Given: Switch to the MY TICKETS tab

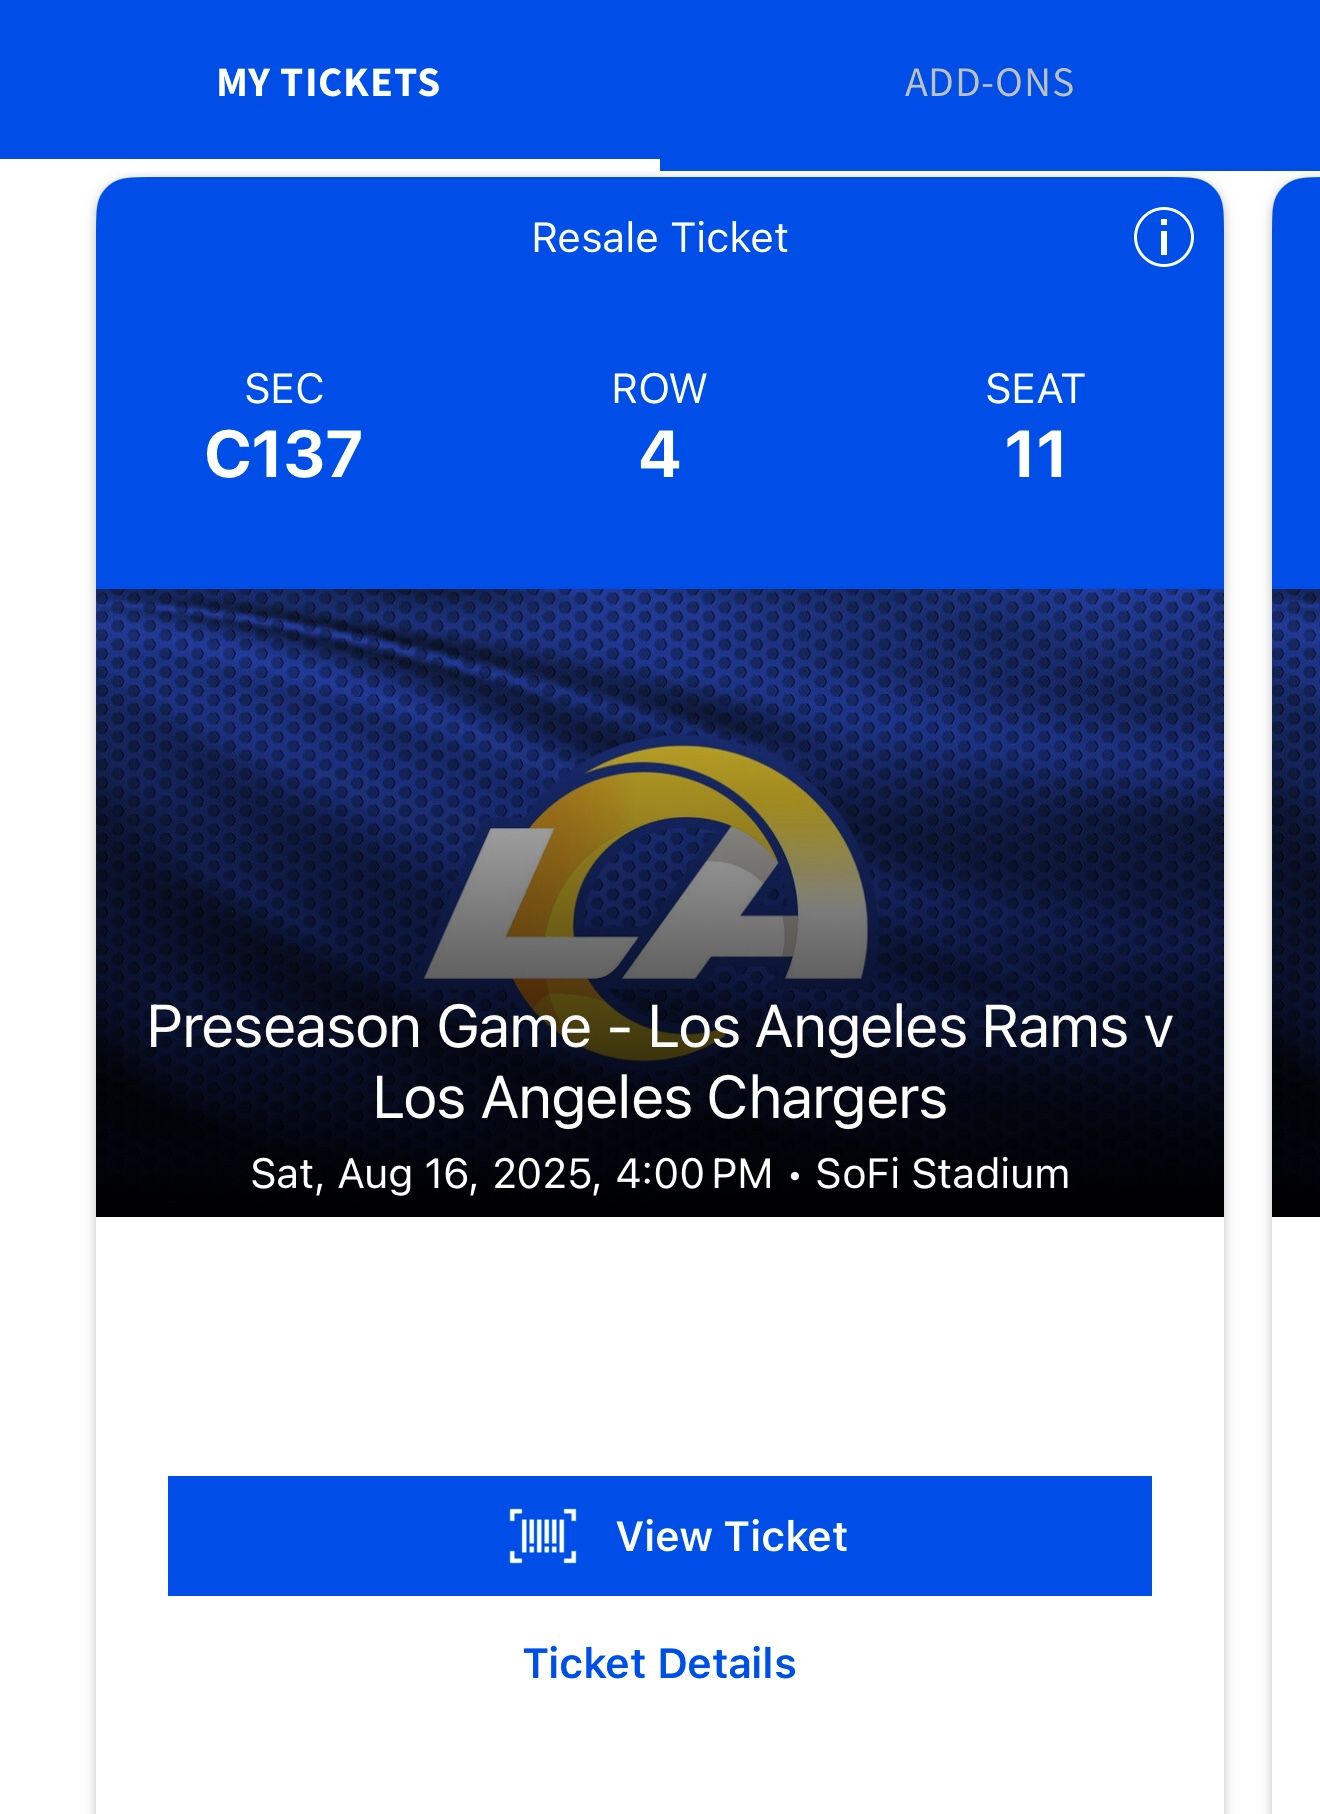Looking at the screenshot, I should (x=328, y=83).
